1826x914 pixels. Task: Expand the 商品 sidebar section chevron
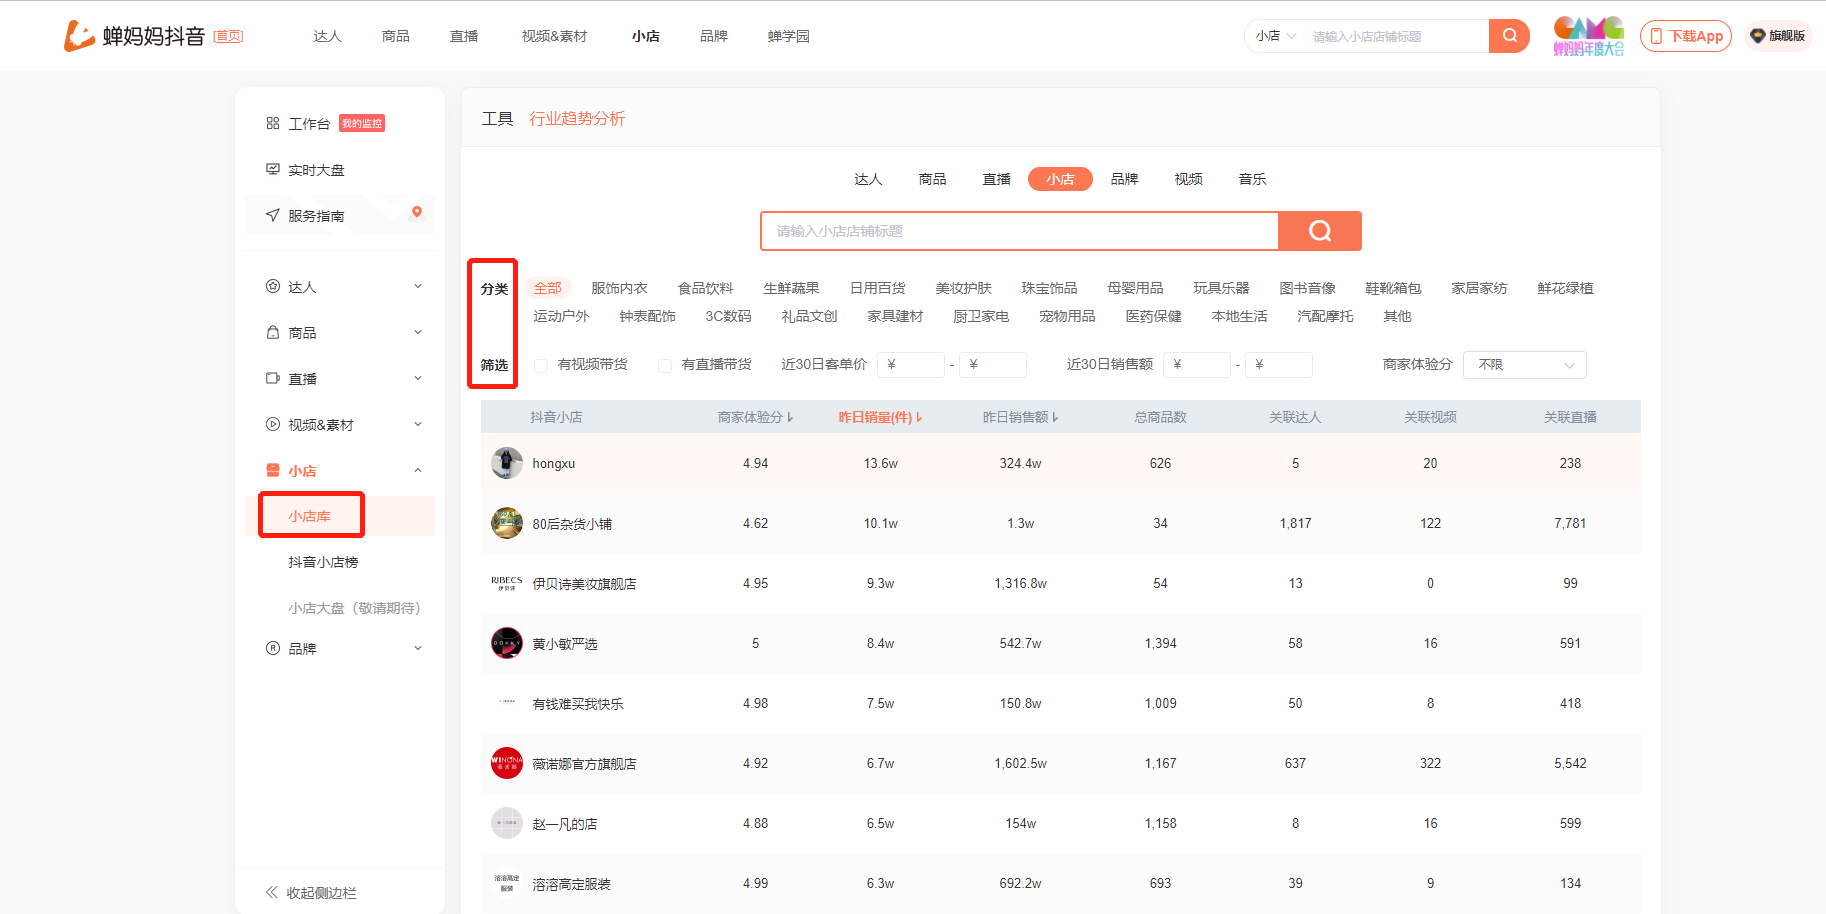pos(418,332)
